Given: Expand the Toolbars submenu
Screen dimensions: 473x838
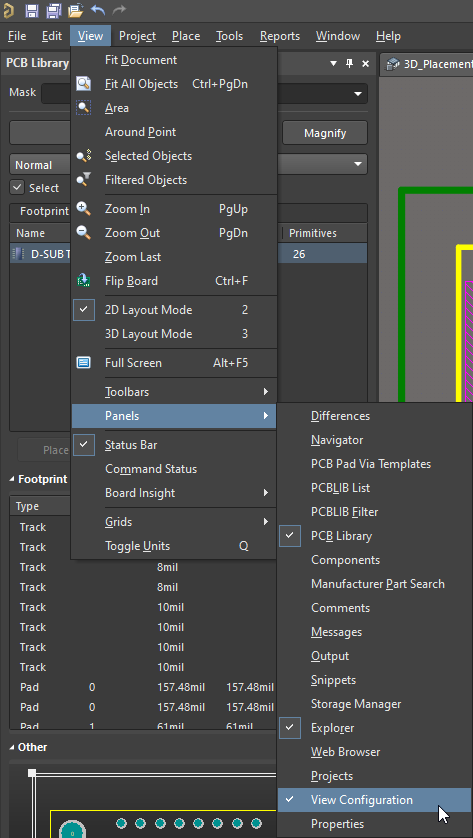Looking at the screenshot, I should (x=174, y=392).
